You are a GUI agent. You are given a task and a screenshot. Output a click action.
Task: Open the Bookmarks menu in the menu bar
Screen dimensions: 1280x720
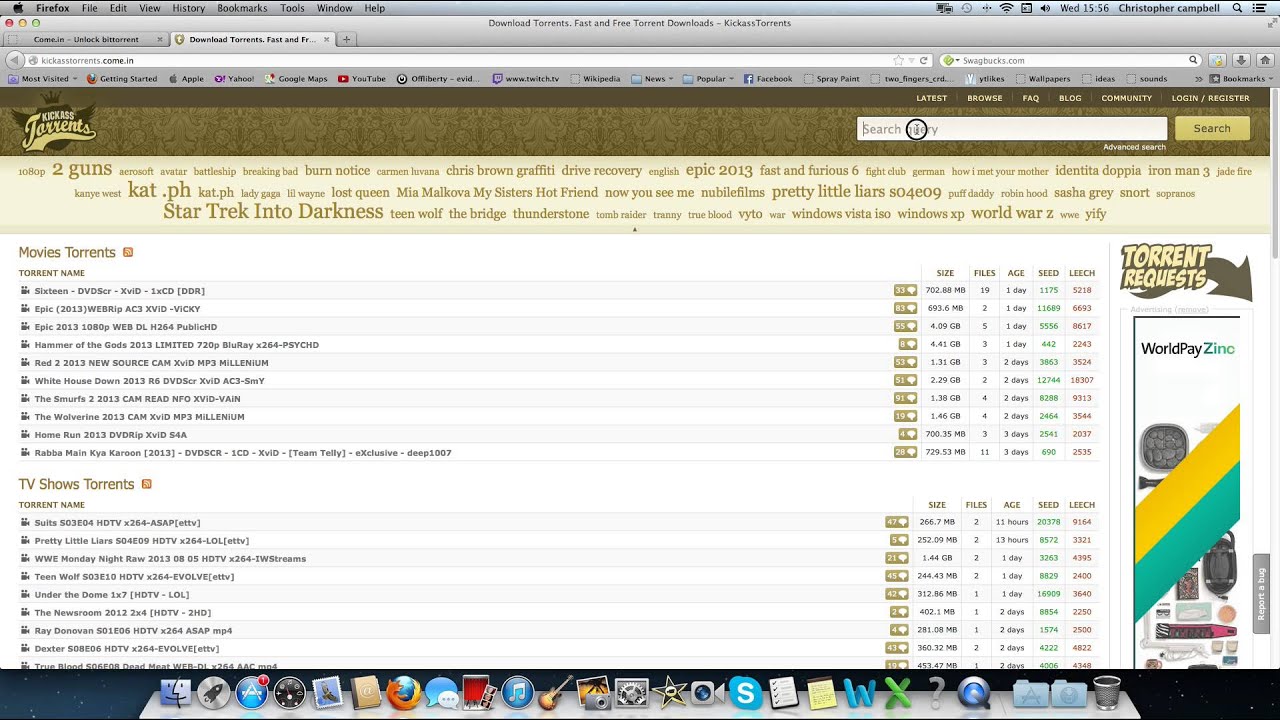[242, 8]
